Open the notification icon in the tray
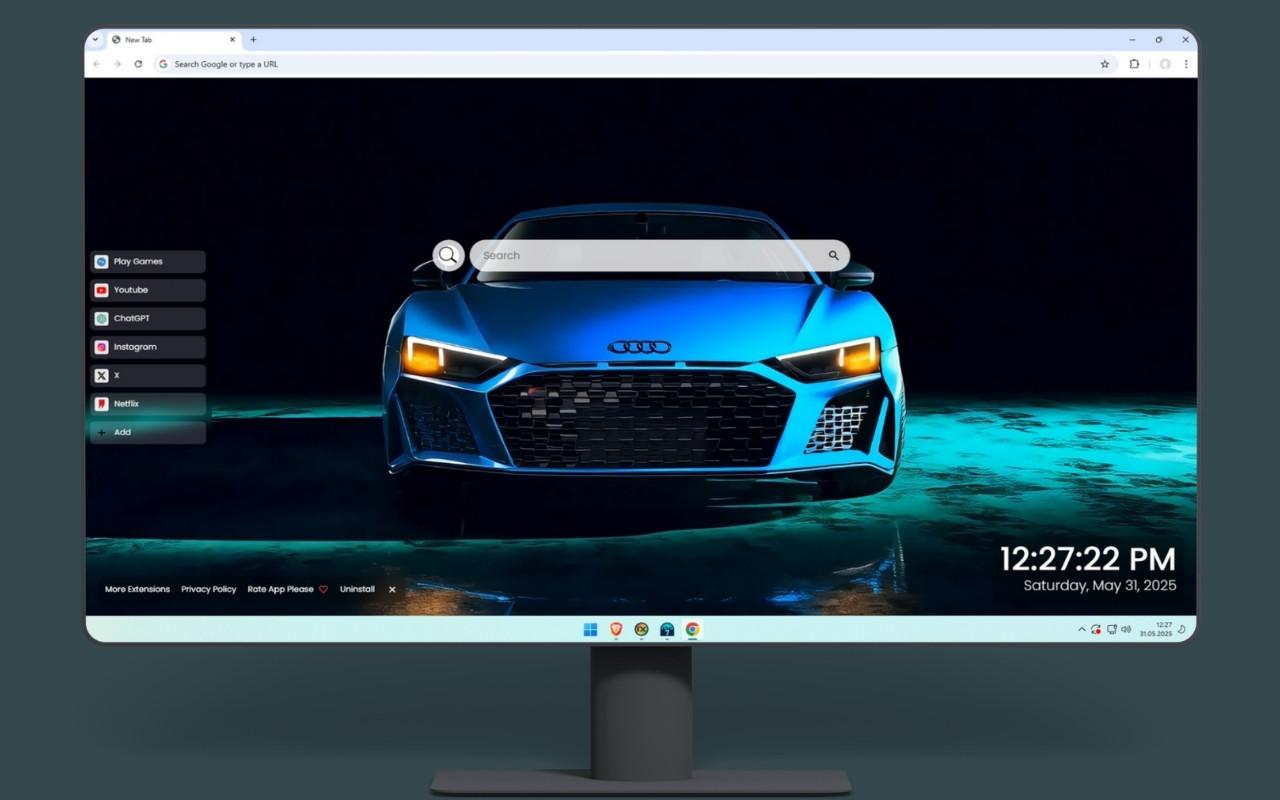1280x800 pixels. pyautogui.click(x=1182, y=630)
